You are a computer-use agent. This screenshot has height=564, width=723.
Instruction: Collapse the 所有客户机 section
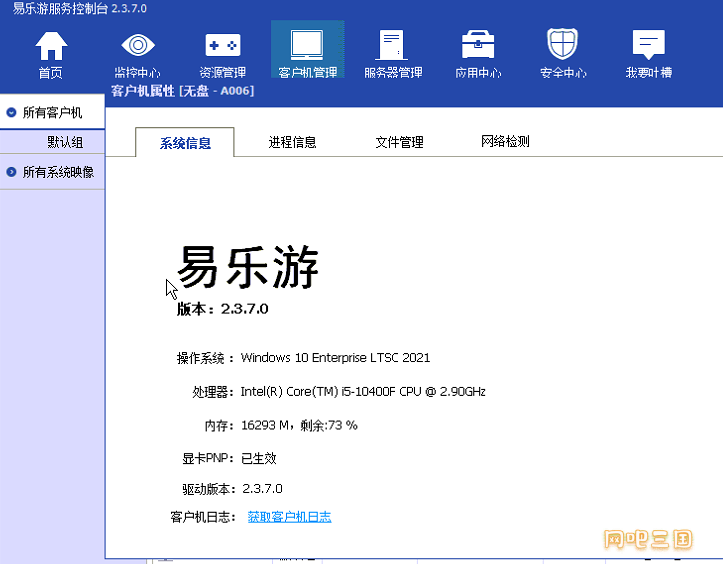point(11,112)
